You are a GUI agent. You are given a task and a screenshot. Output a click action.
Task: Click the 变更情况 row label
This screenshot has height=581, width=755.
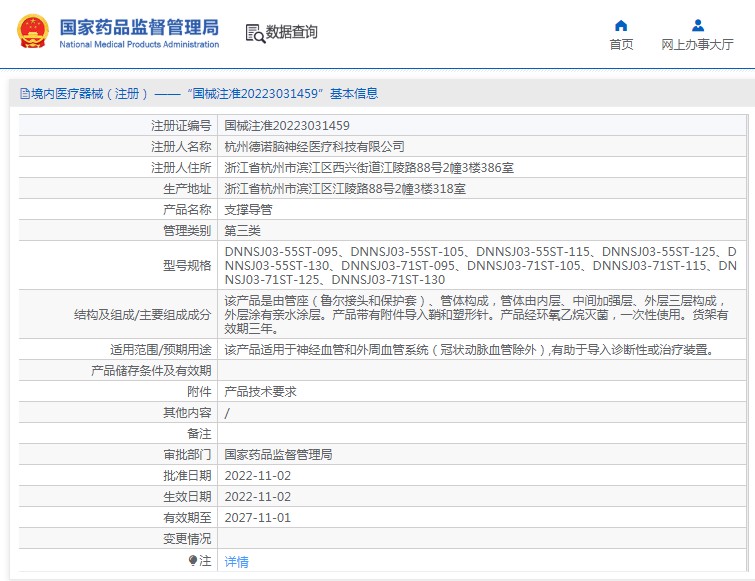(187, 539)
